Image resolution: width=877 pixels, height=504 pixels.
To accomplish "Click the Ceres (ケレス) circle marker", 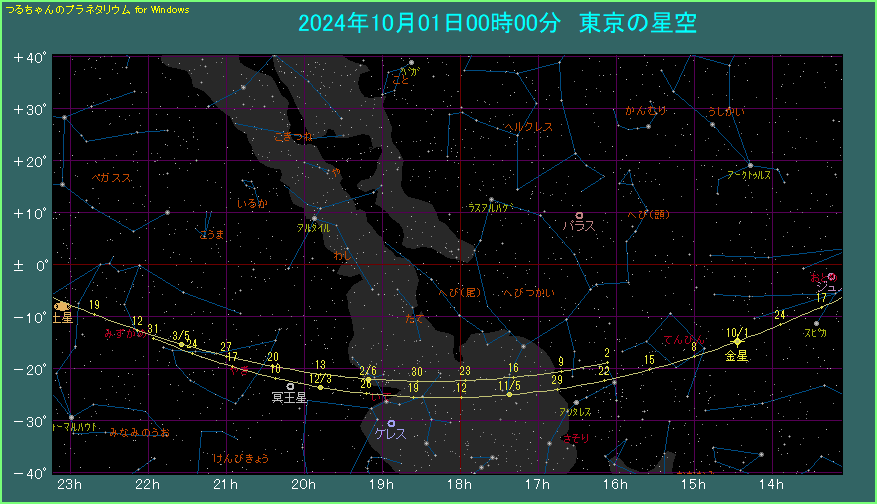I will point(391,423).
